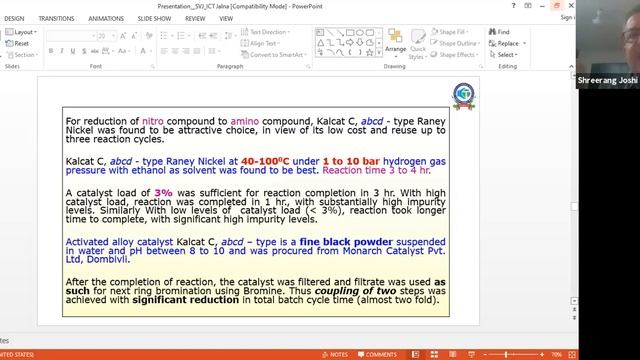This screenshot has height=360, width=640.
Task: Click Decrease Font Size icon
Action: [x=134, y=36]
